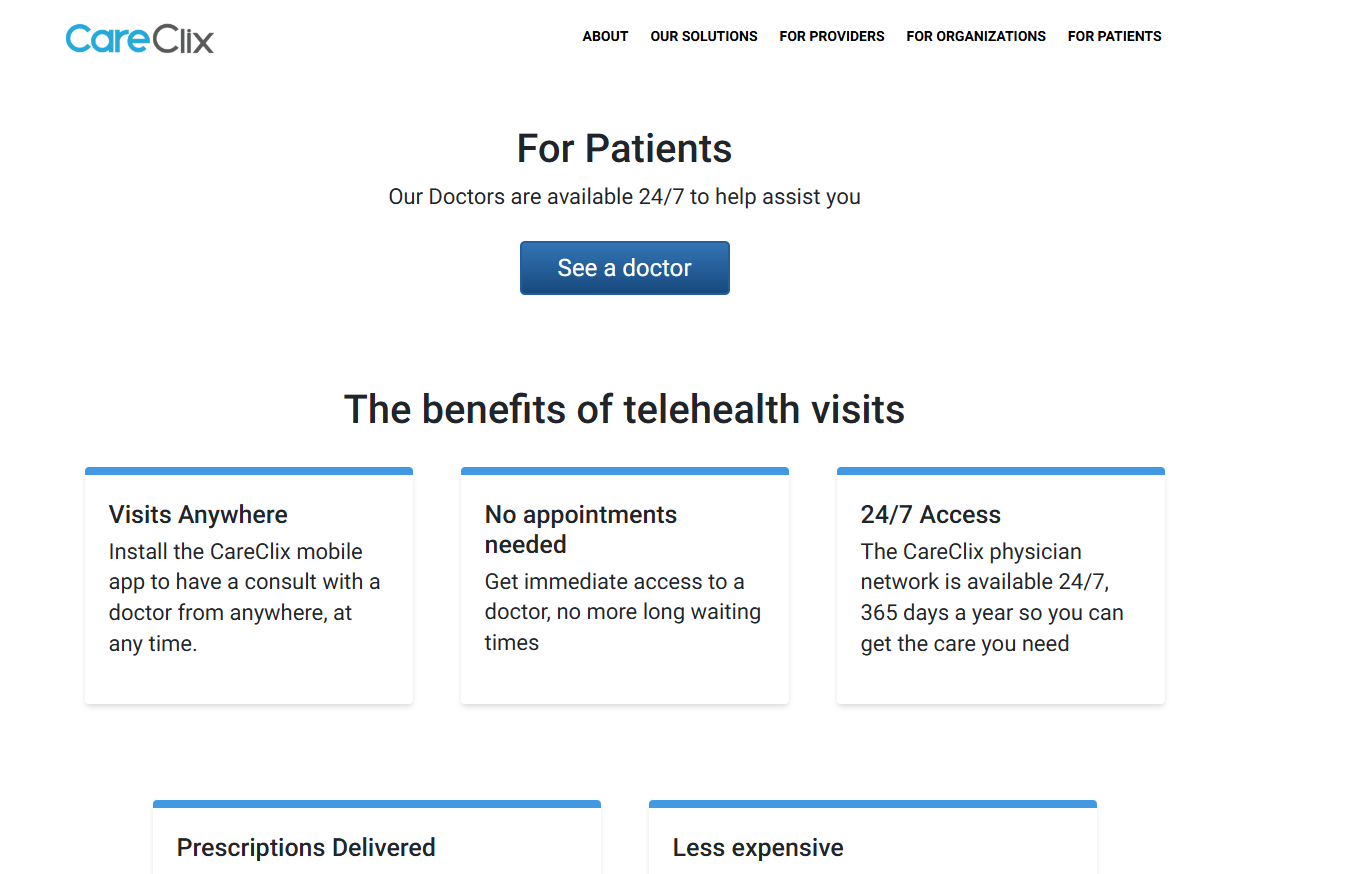
Task: Open the For Organizations menu
Action: (976, 36)
